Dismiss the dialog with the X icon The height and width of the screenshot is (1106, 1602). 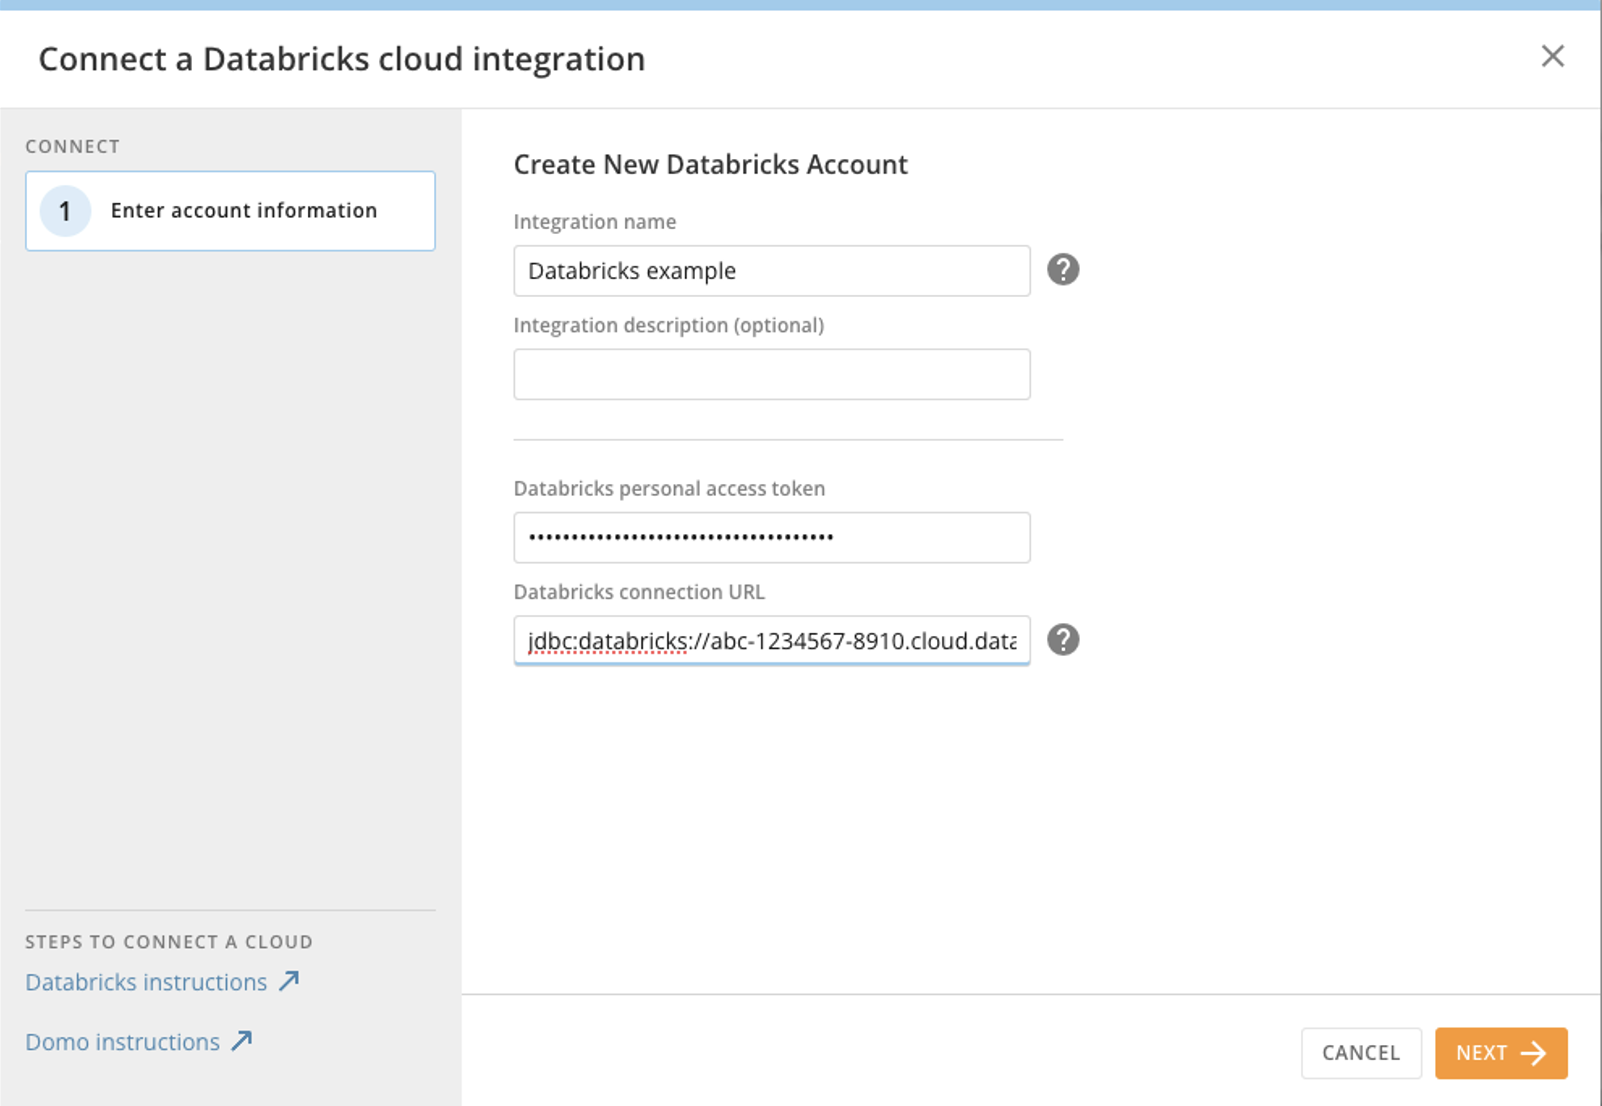tap(1552, 57)
